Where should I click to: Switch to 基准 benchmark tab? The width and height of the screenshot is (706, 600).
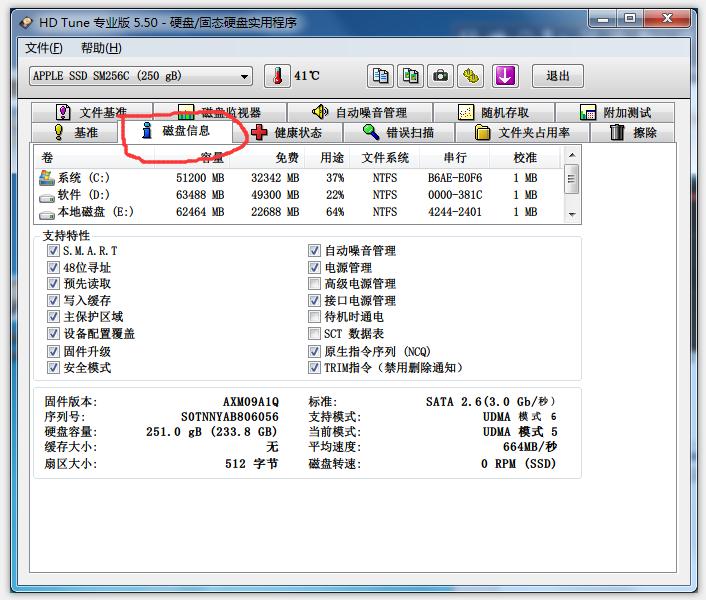point(75,132)
